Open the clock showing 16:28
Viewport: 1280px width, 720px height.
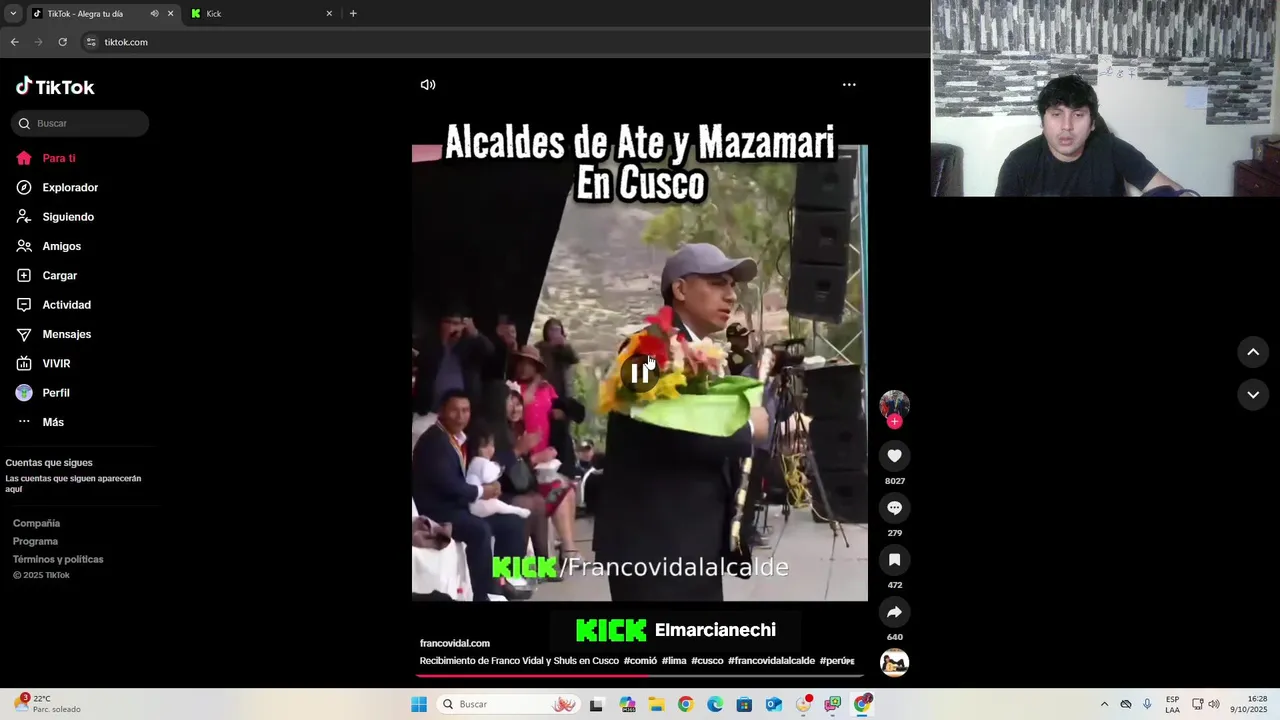(x=1249, y=704)
